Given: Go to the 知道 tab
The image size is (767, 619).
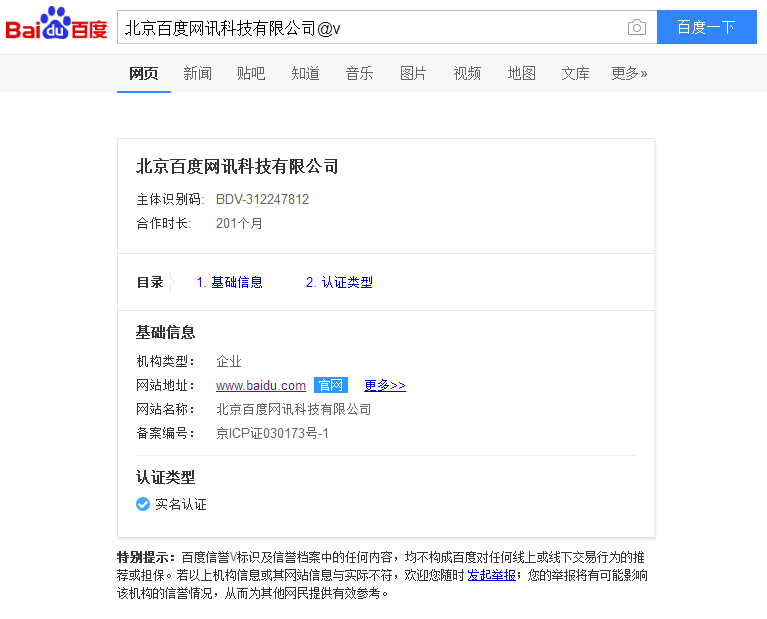Looking at the screenshot, I should tap(305, 73).
